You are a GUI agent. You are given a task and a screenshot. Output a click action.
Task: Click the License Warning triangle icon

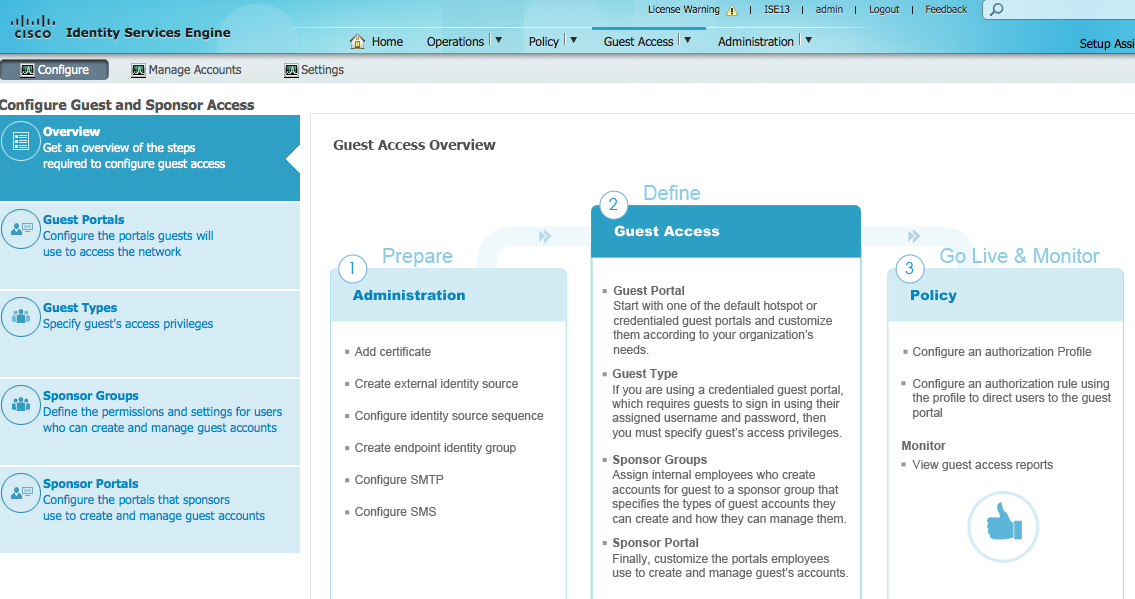pyautogui.click(x=732, y=10)
